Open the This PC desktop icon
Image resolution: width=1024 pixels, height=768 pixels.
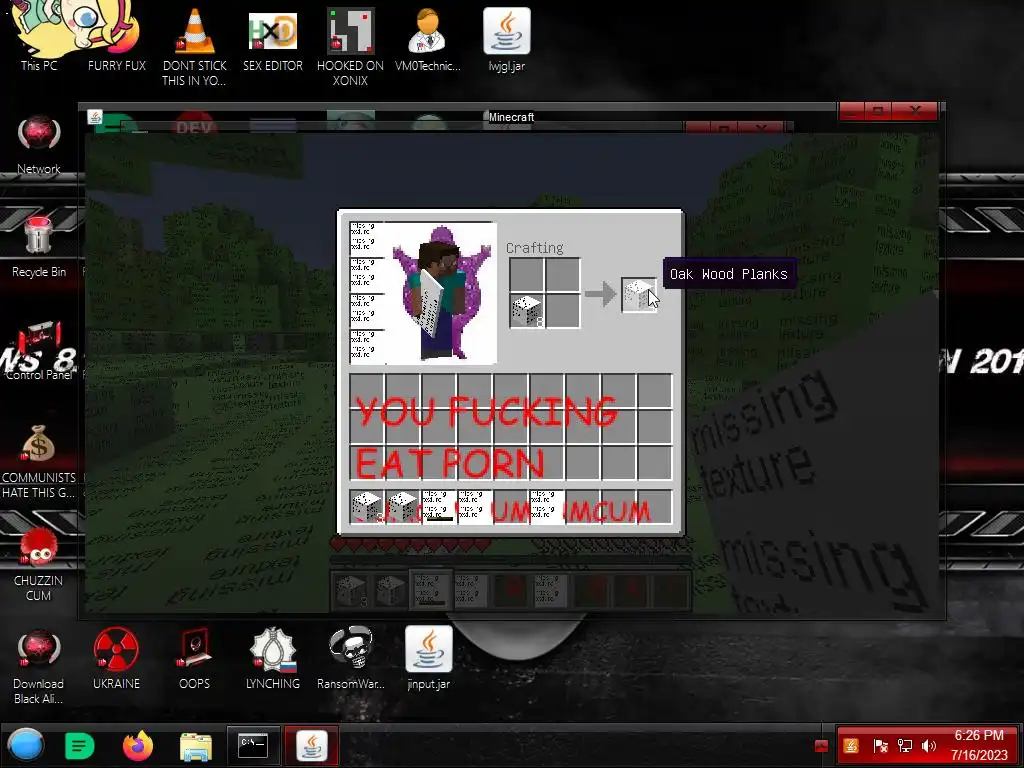[x=39, y=36]
